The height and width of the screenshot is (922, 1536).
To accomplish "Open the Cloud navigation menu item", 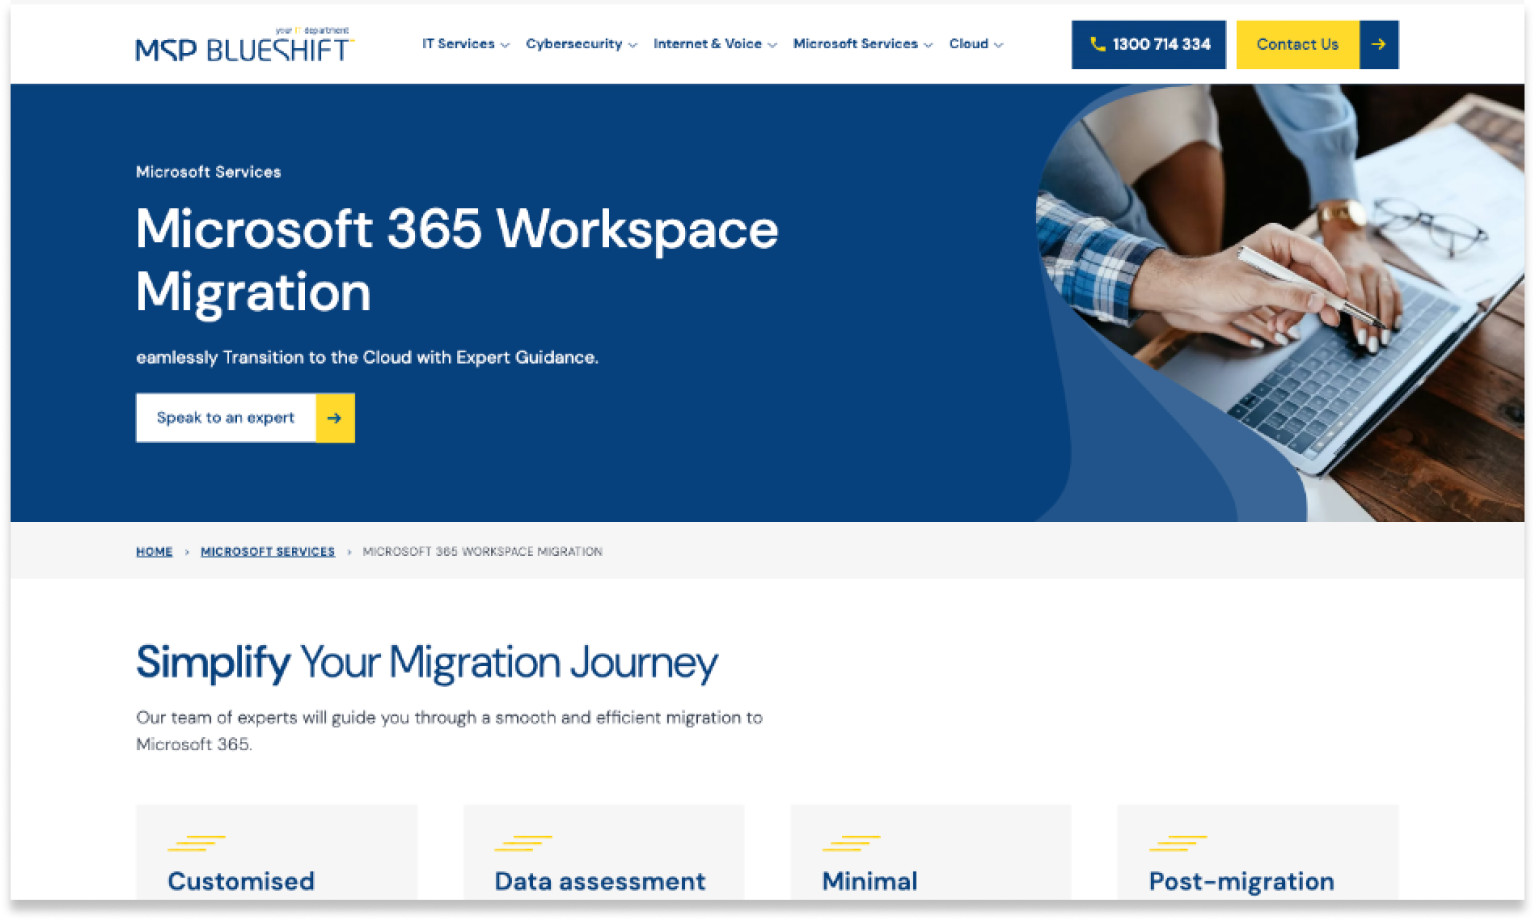I will coord(968,44).
